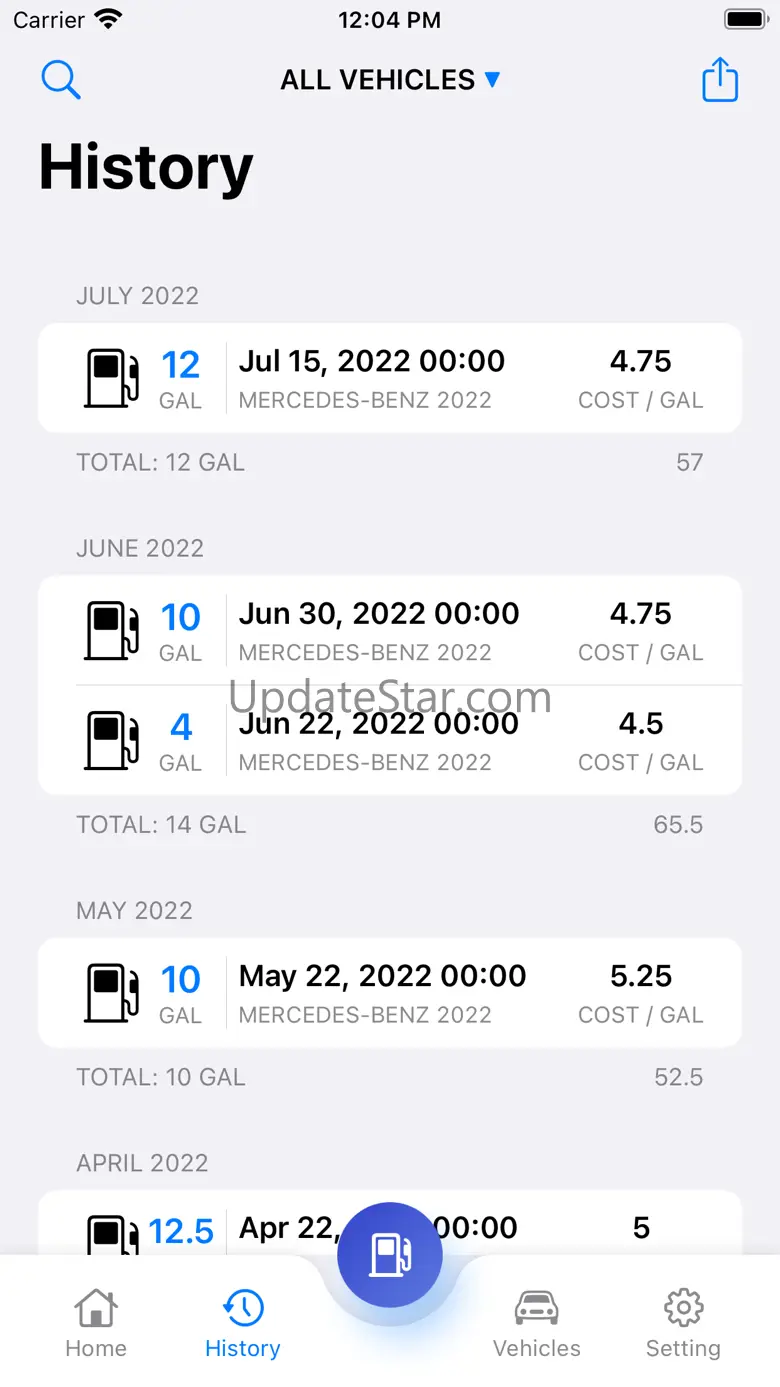Viewport: 780px width, 1387px height.
Task: Tap the share export icon
Action: coord(720,80)
